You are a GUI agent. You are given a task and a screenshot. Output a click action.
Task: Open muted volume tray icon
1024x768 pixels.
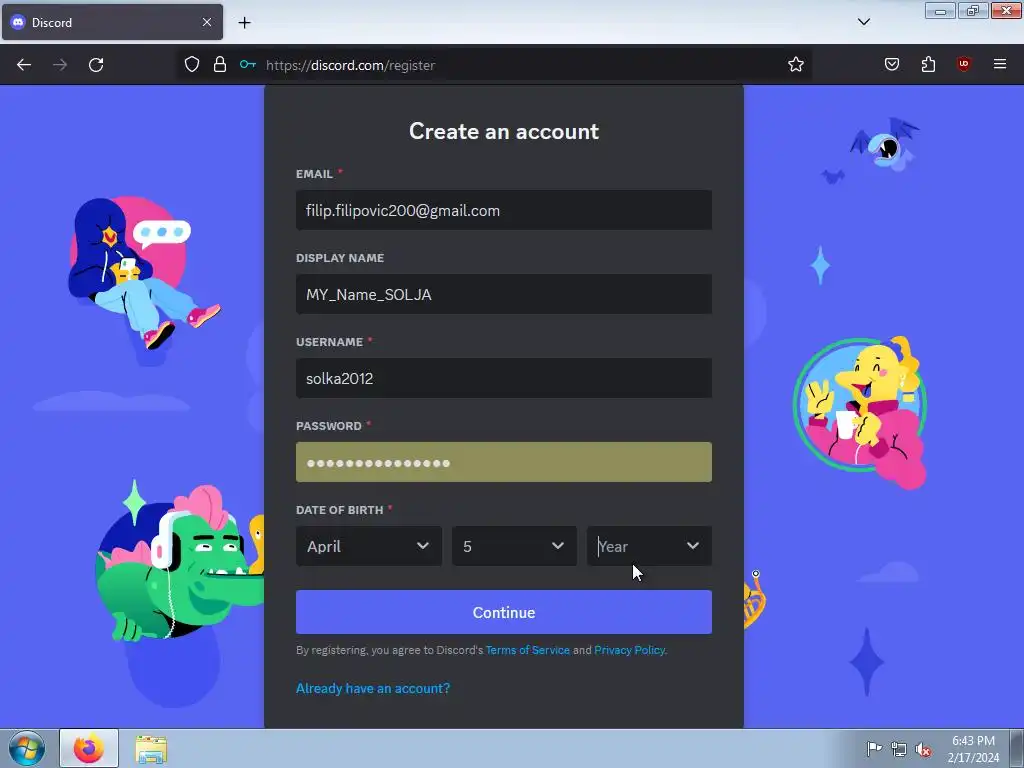tap(923, 749)
